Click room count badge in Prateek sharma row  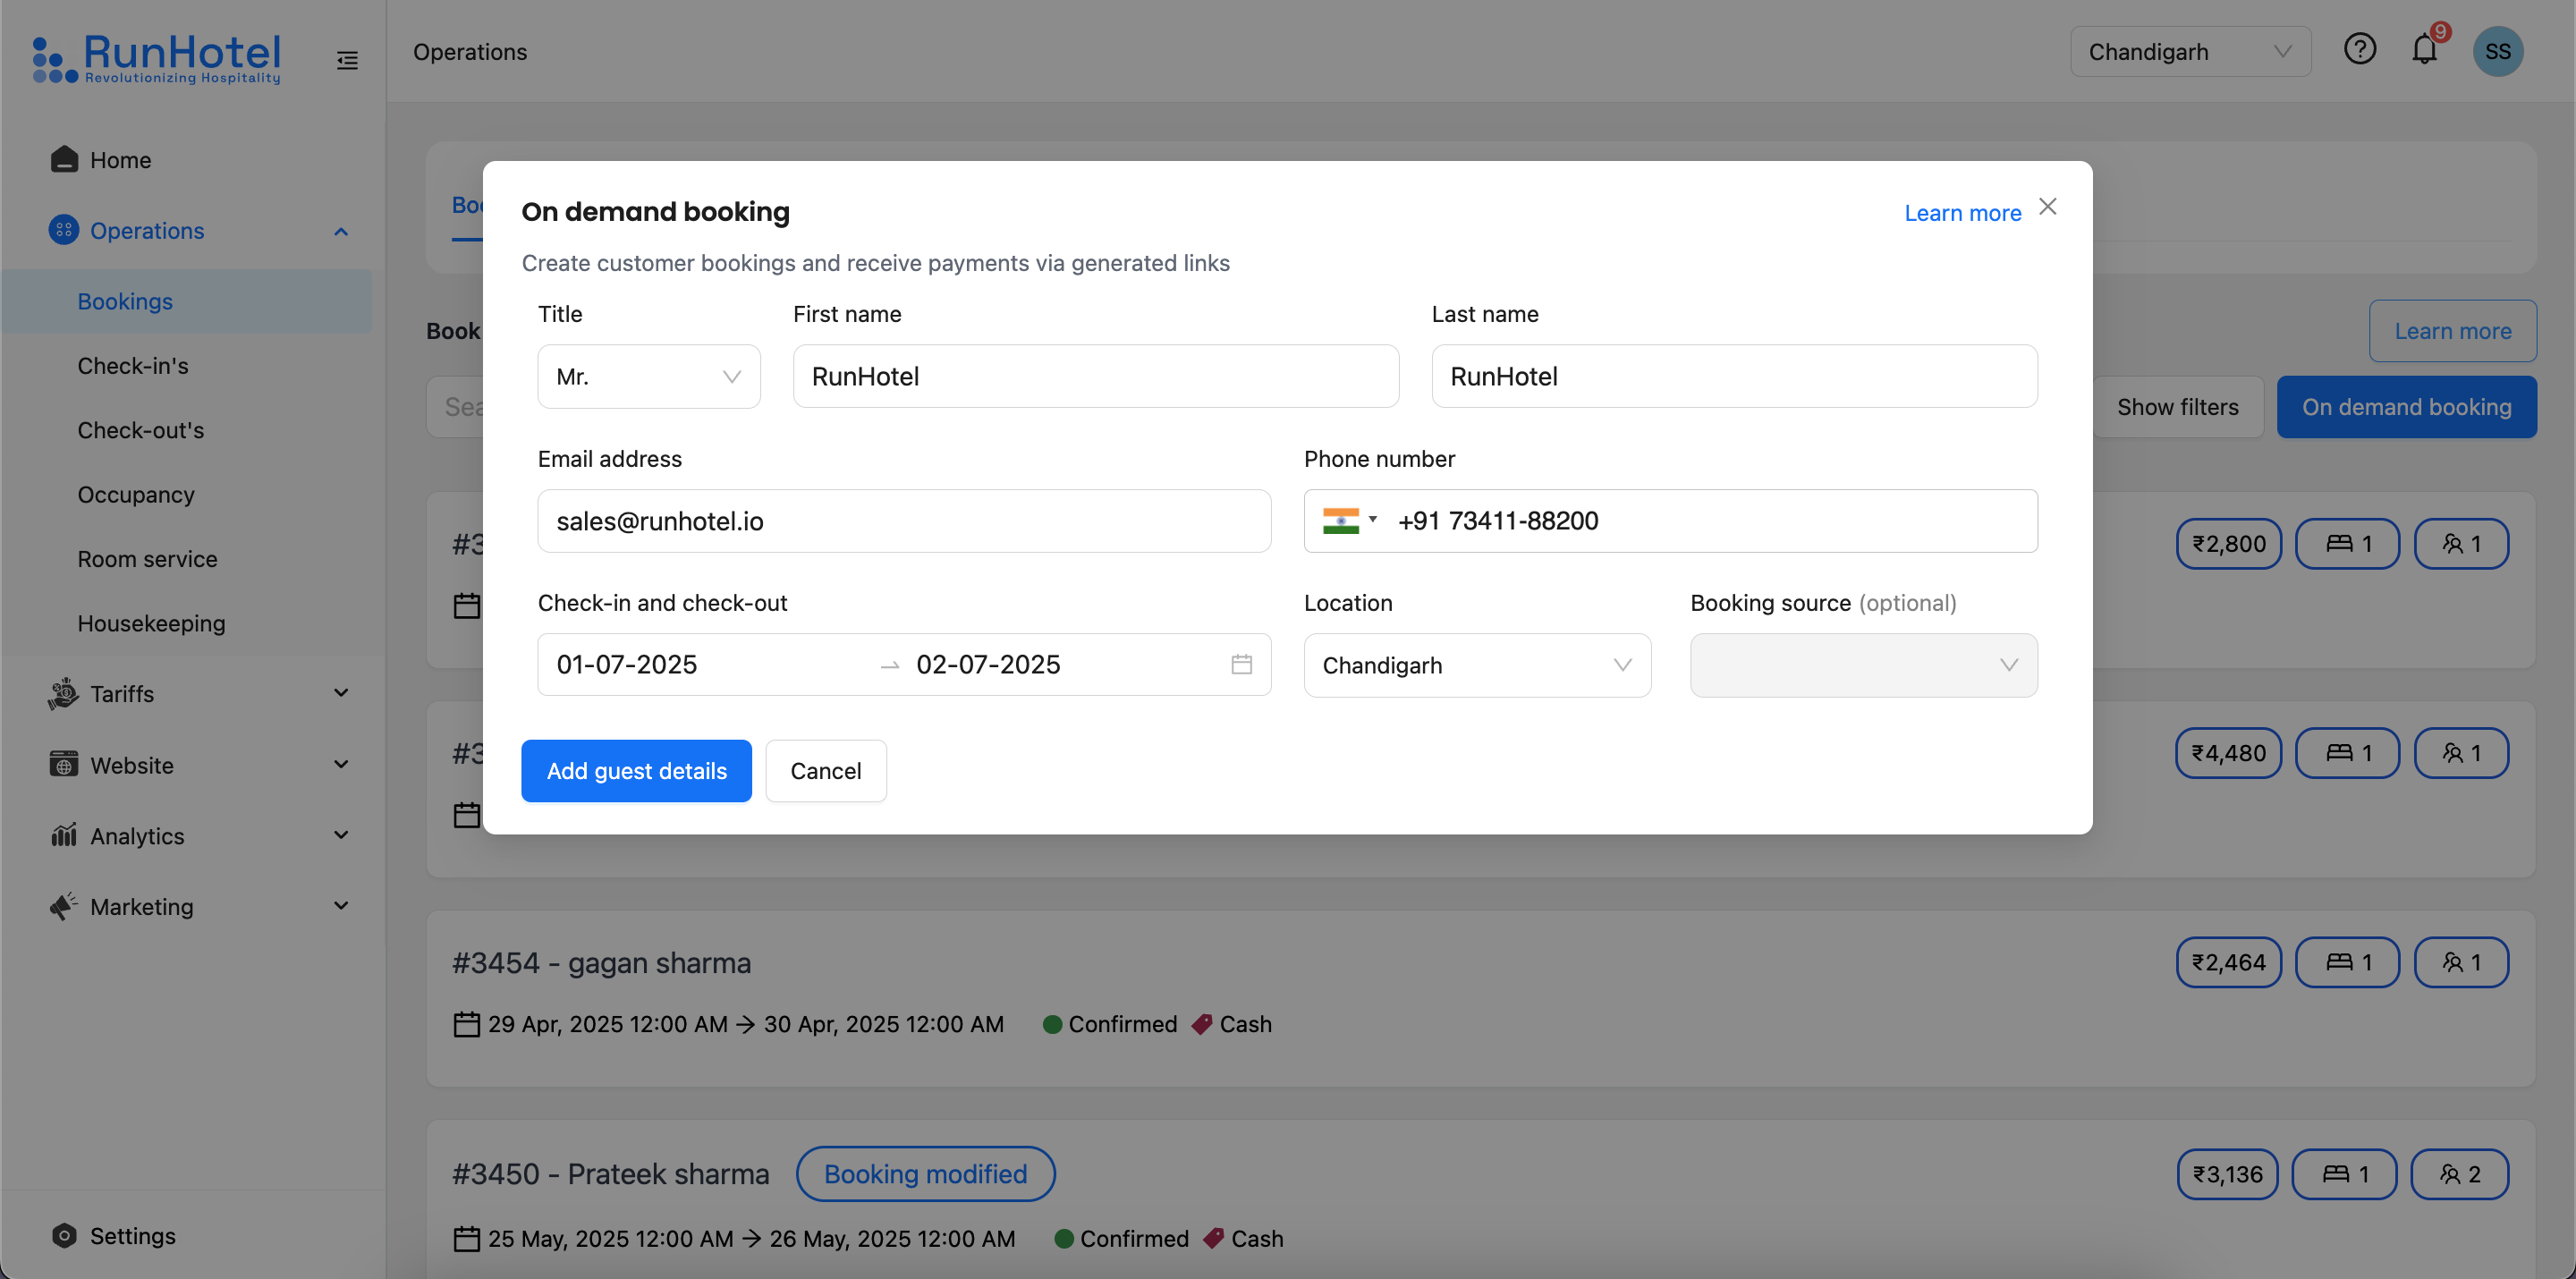[2344, 1174]
